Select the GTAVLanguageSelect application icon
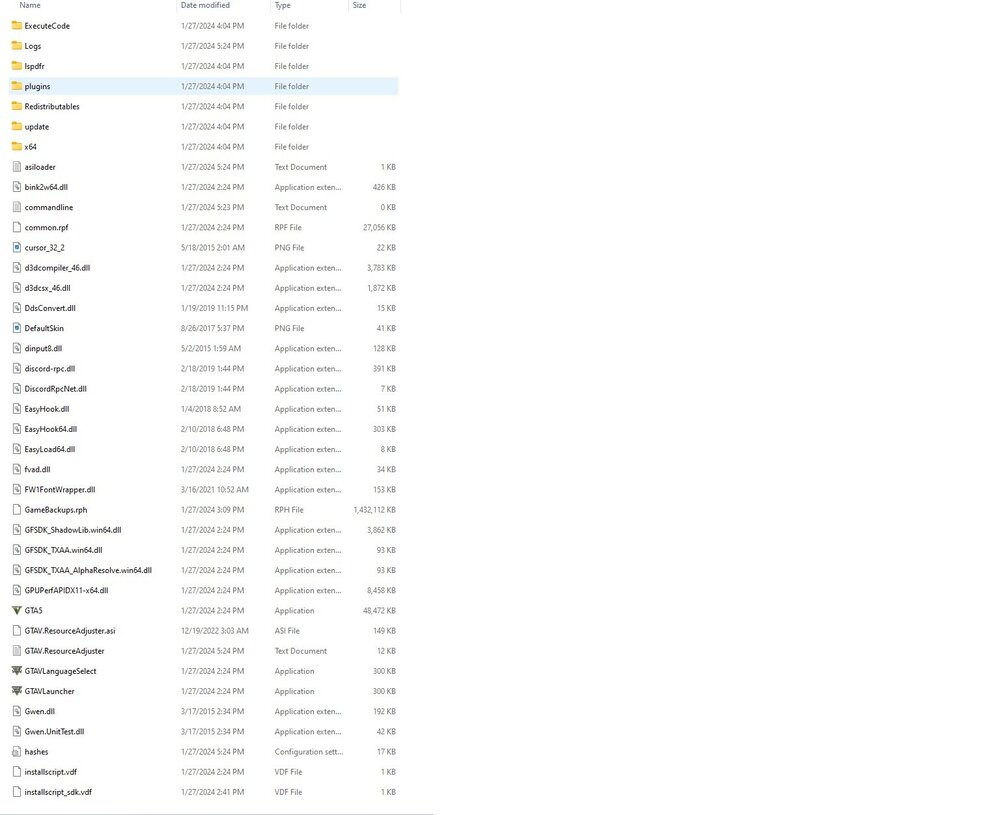 pos(17,671)
